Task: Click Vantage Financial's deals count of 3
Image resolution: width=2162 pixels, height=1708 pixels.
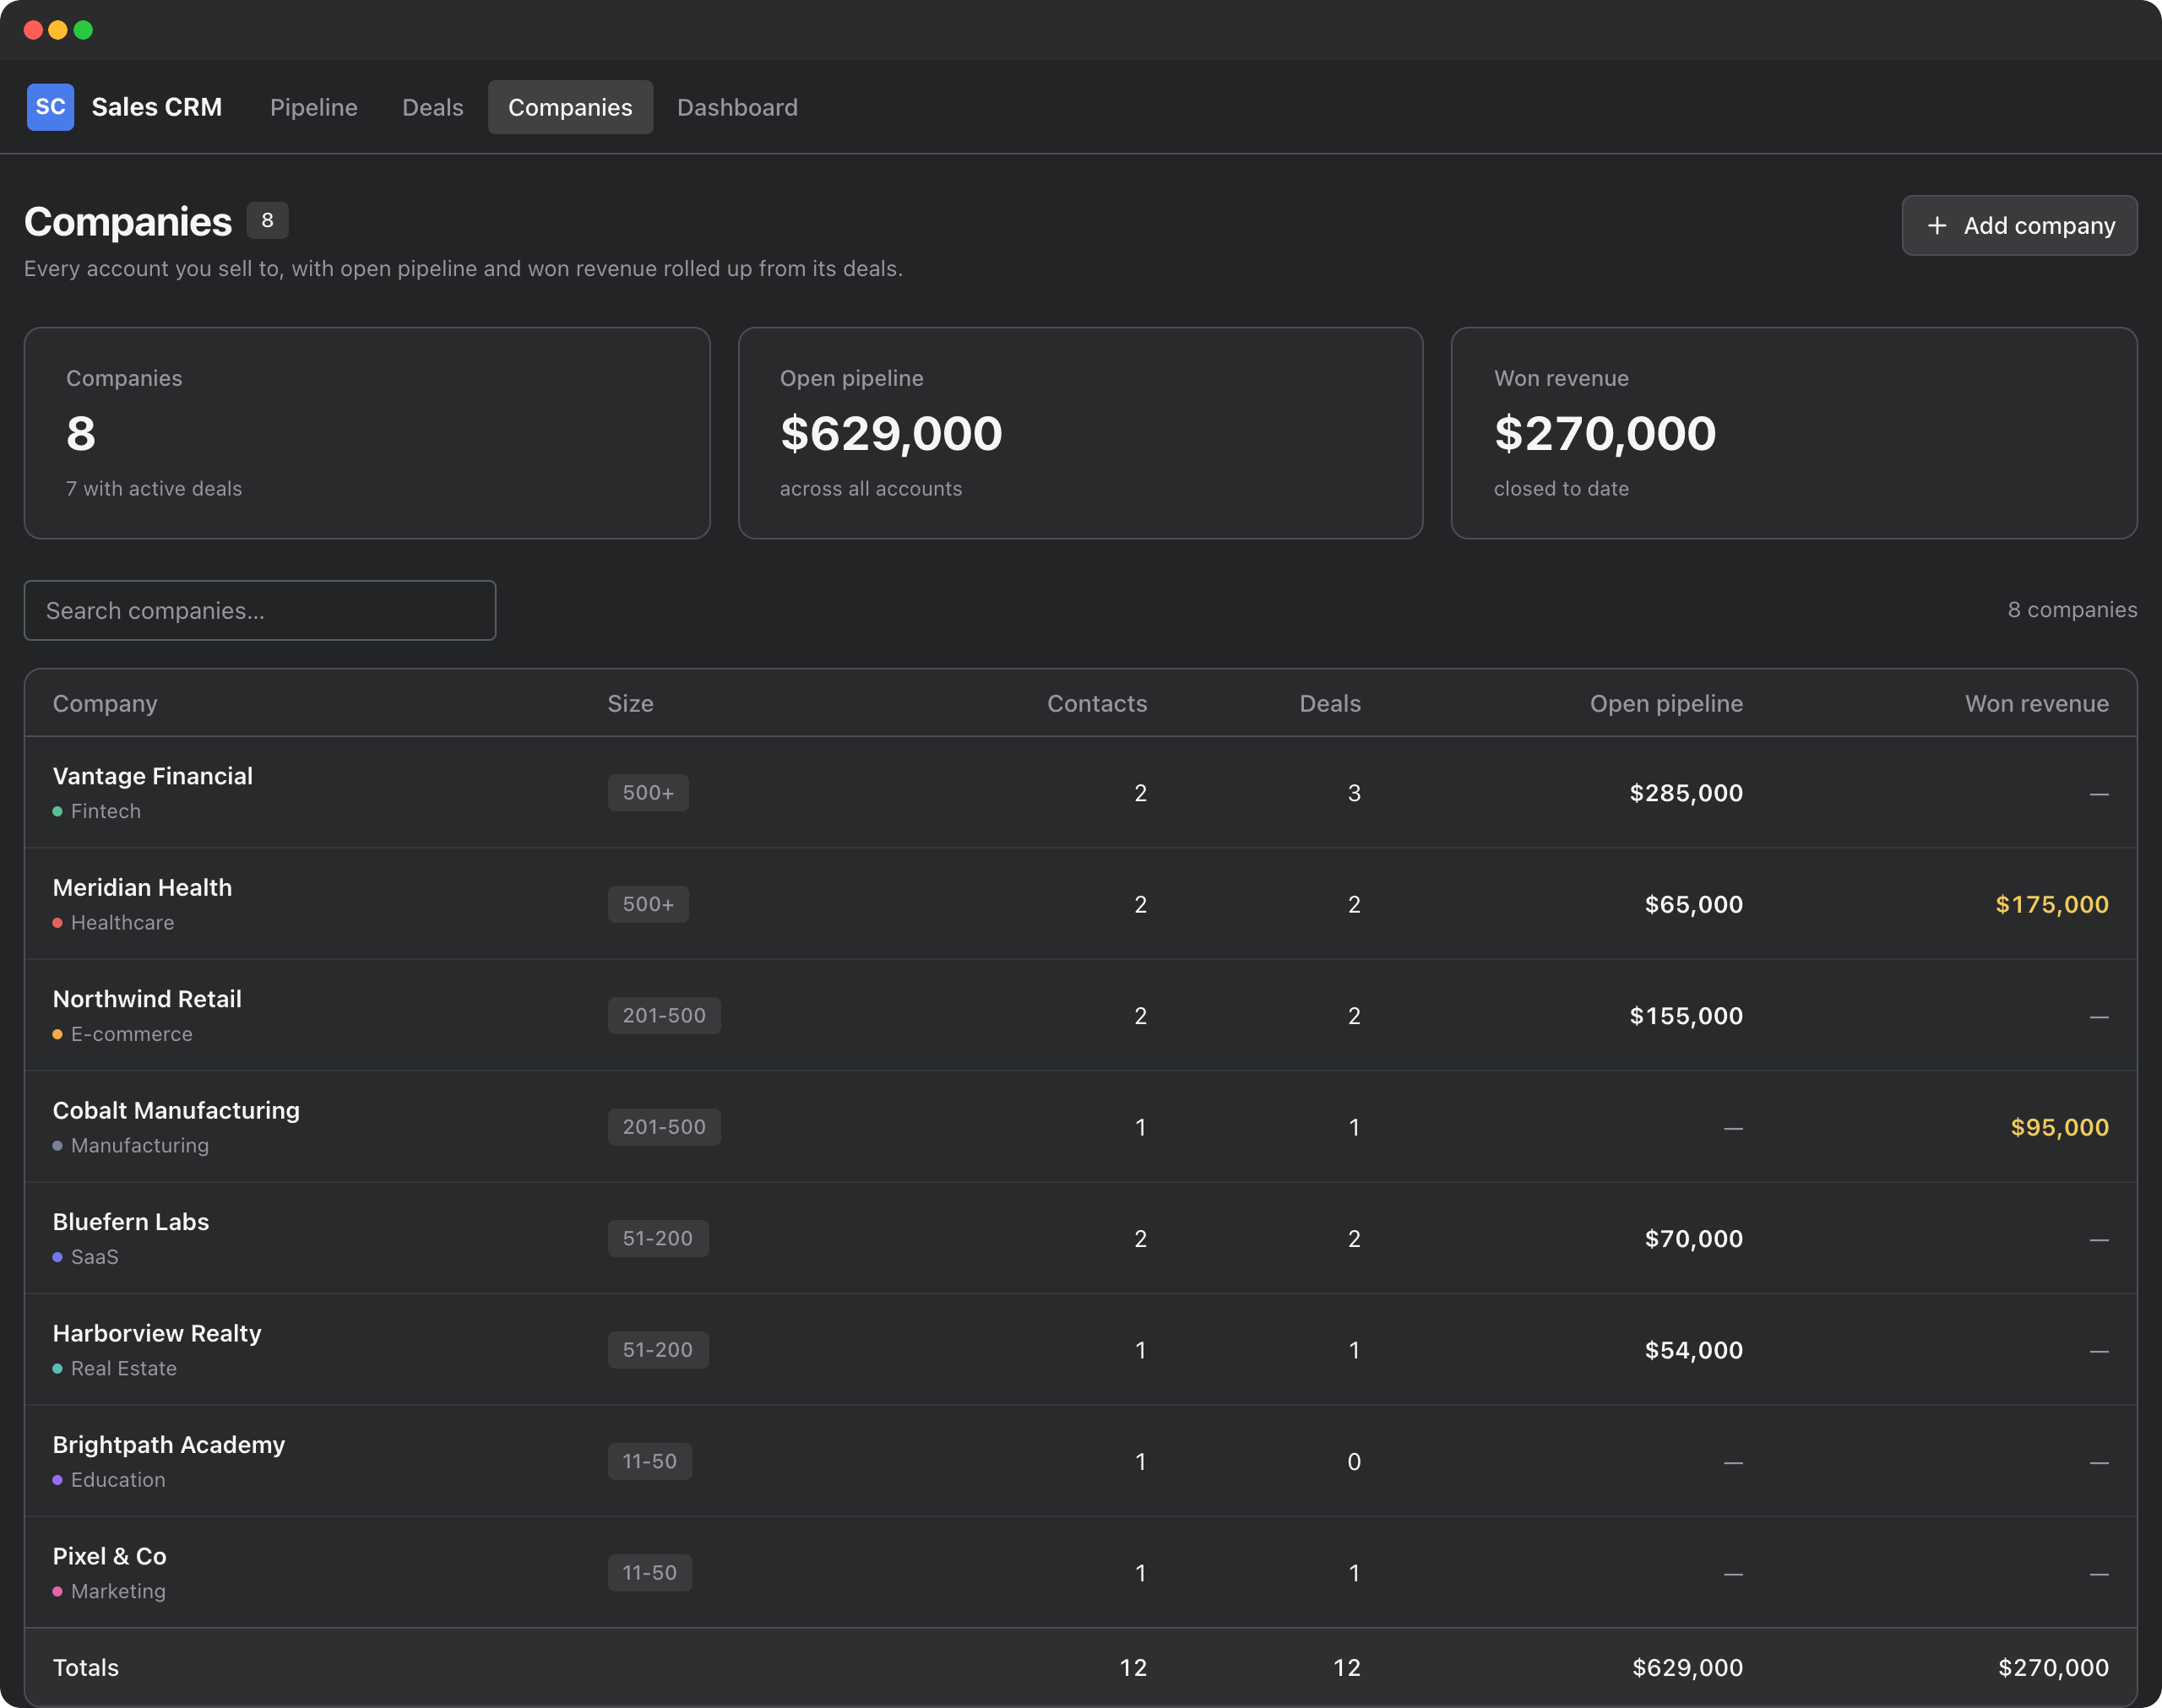Action: coord(1354,793)
